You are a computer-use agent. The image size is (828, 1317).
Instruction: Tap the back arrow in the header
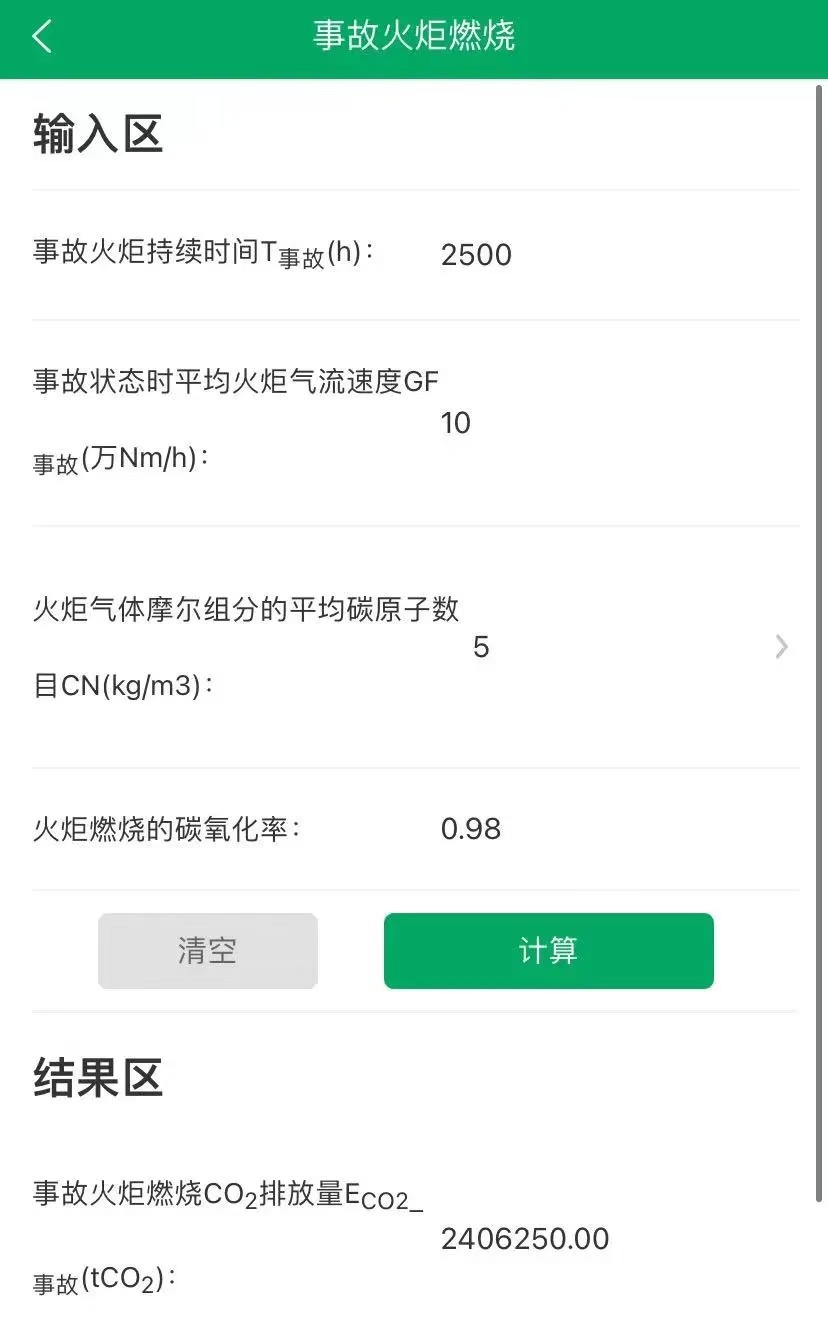coord(41,37)
